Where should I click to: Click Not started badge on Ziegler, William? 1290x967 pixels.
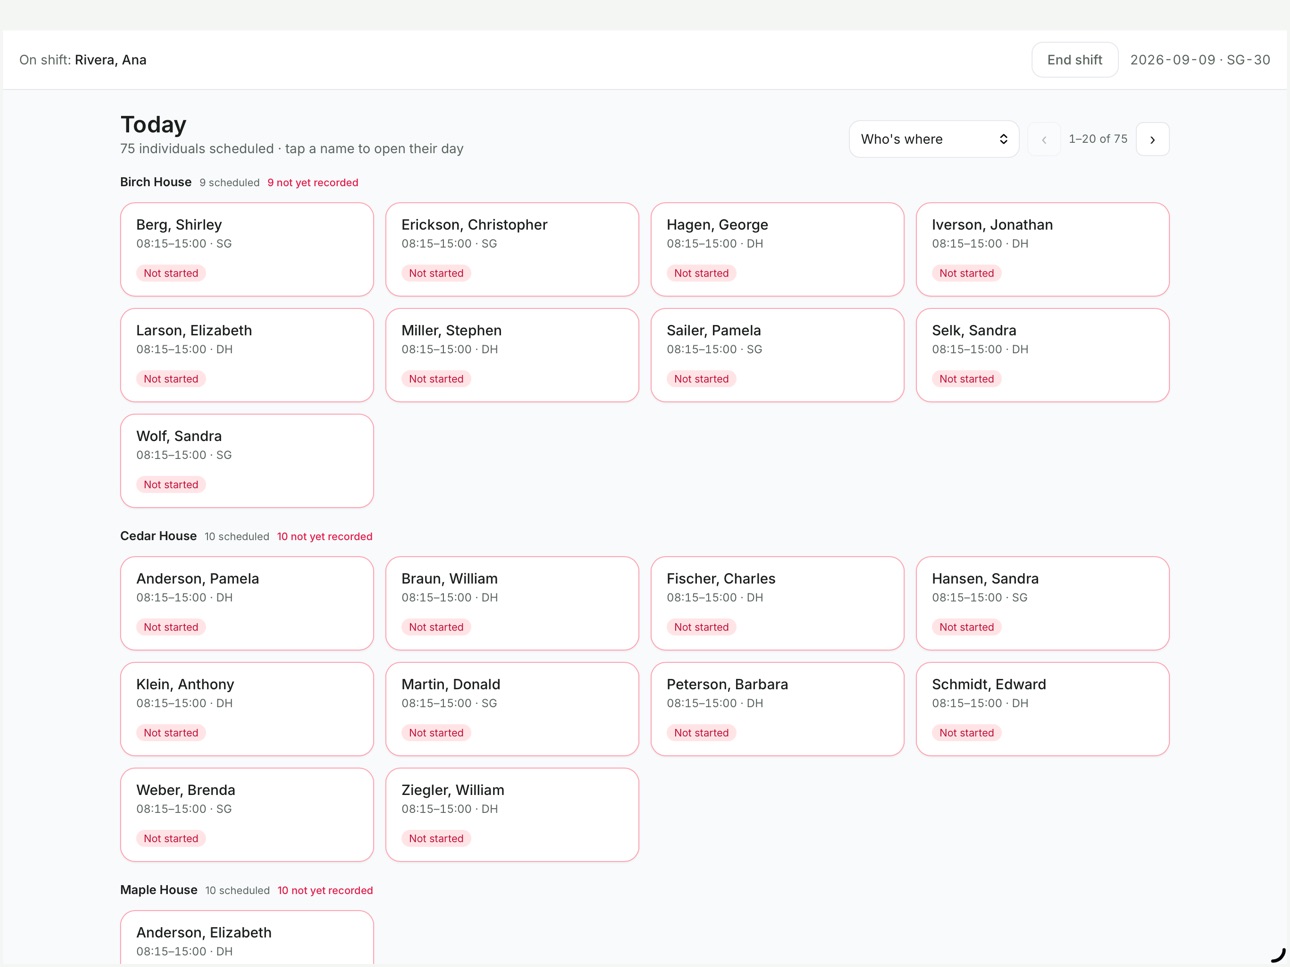[436, 839]
